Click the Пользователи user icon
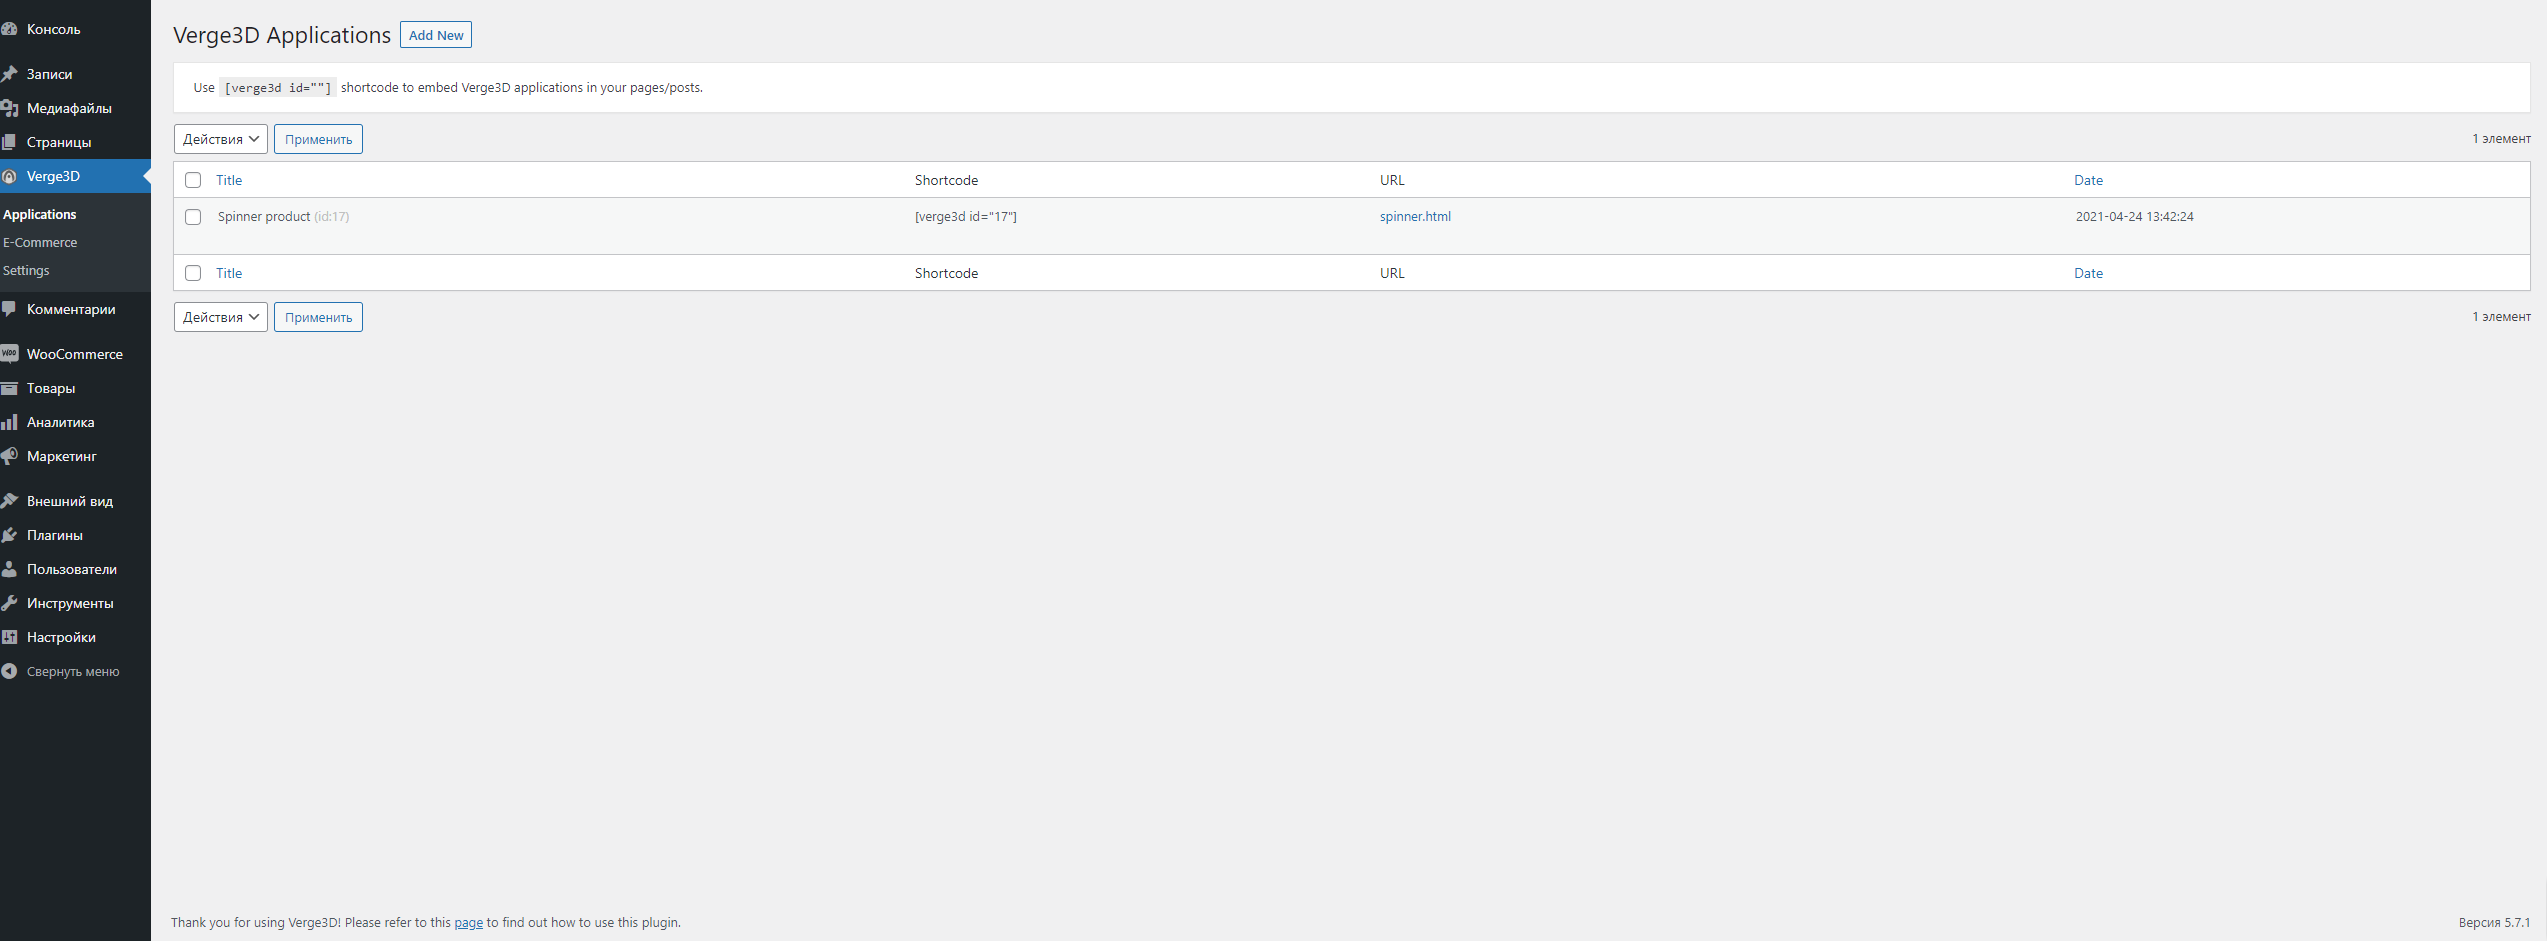Screen dimensions: 2547x941 [x=9, y=569]
